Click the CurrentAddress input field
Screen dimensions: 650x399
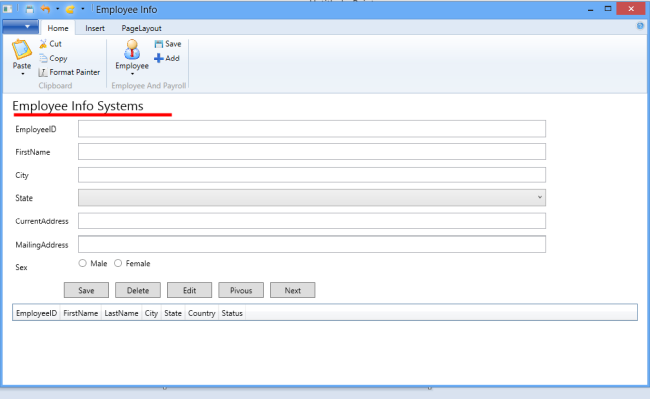[x=312, y=221]
